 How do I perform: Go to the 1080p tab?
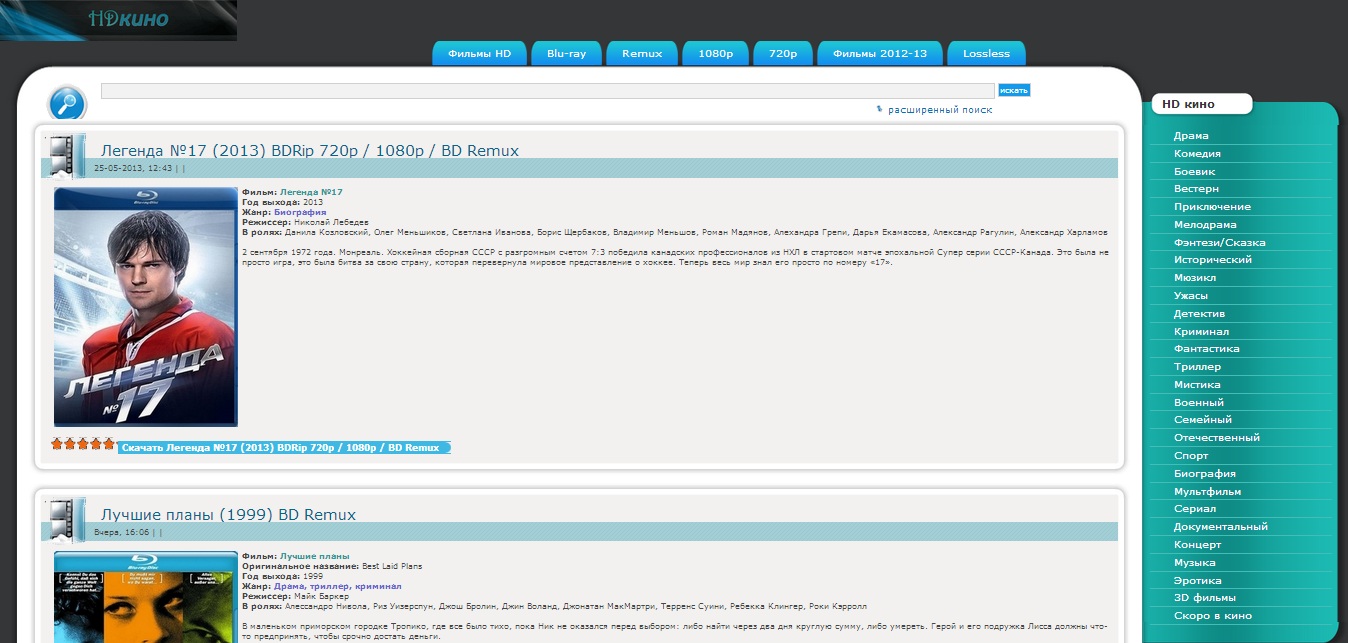pyautogui.click(x=716, y=54)
